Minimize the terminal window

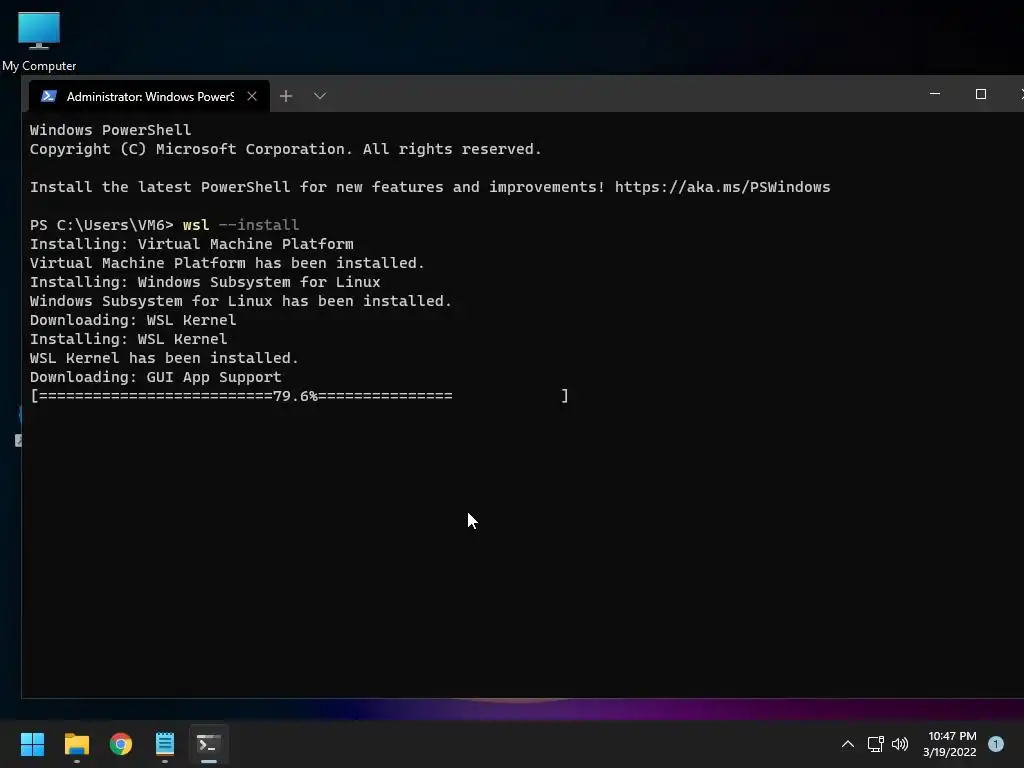pyautogui.click(x=935, y=94)
